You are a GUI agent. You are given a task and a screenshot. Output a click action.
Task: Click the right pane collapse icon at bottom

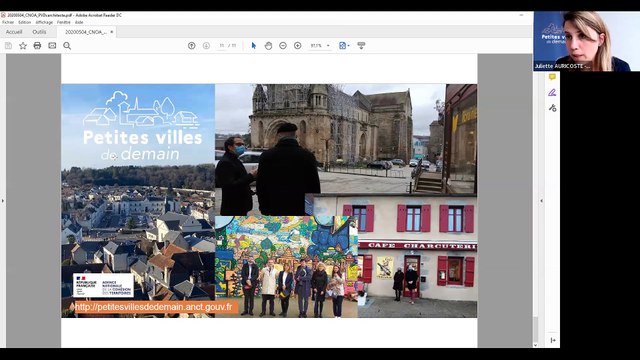(x=553, y=340)
